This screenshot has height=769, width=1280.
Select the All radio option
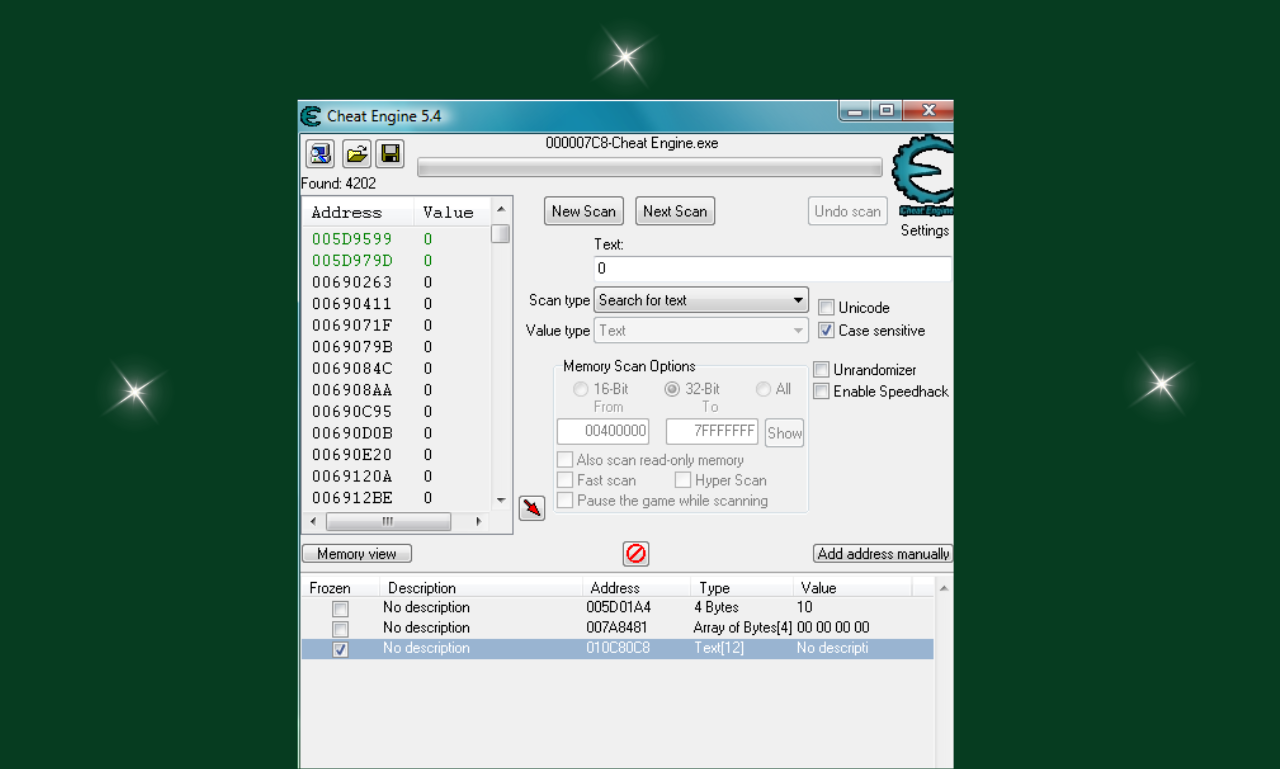pyautogui.click(x=763, y=389)
